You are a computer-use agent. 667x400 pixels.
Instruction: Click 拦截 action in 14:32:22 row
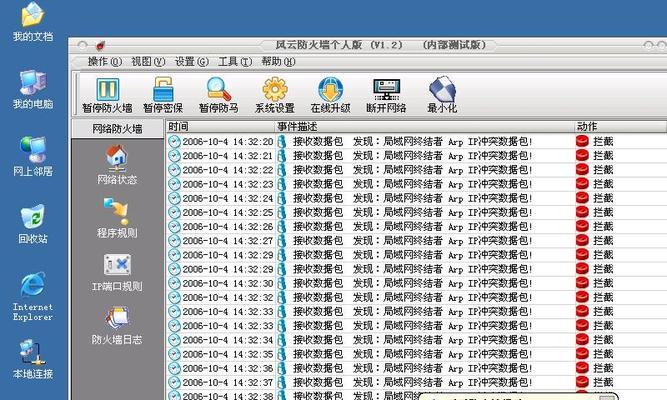coord(603,170)
